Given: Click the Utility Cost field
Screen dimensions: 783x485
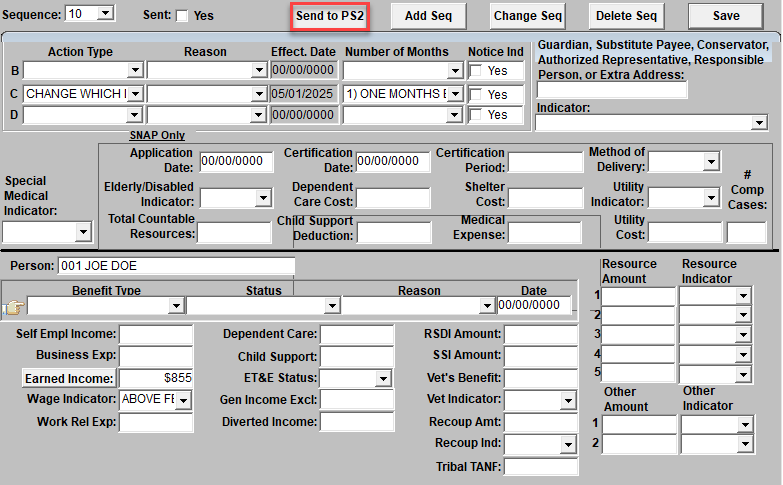Looking at the screenshot, I should pos(685,233).
